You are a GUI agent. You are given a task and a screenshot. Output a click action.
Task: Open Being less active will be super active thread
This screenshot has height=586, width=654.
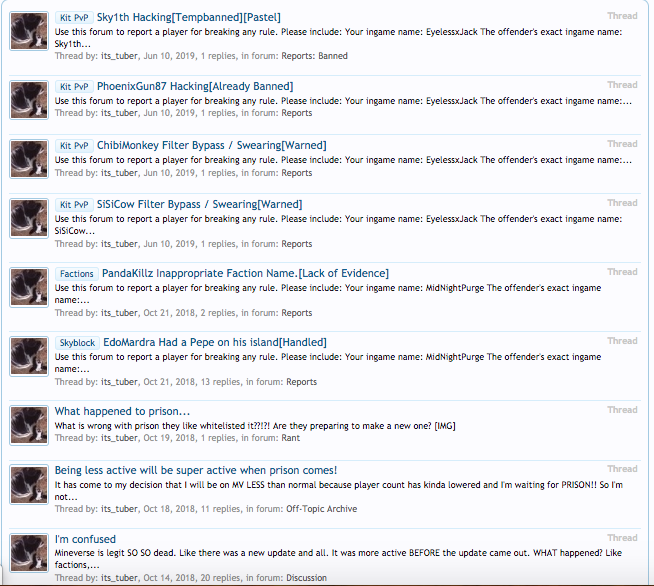pyautogui.click(x=196, y=470)
